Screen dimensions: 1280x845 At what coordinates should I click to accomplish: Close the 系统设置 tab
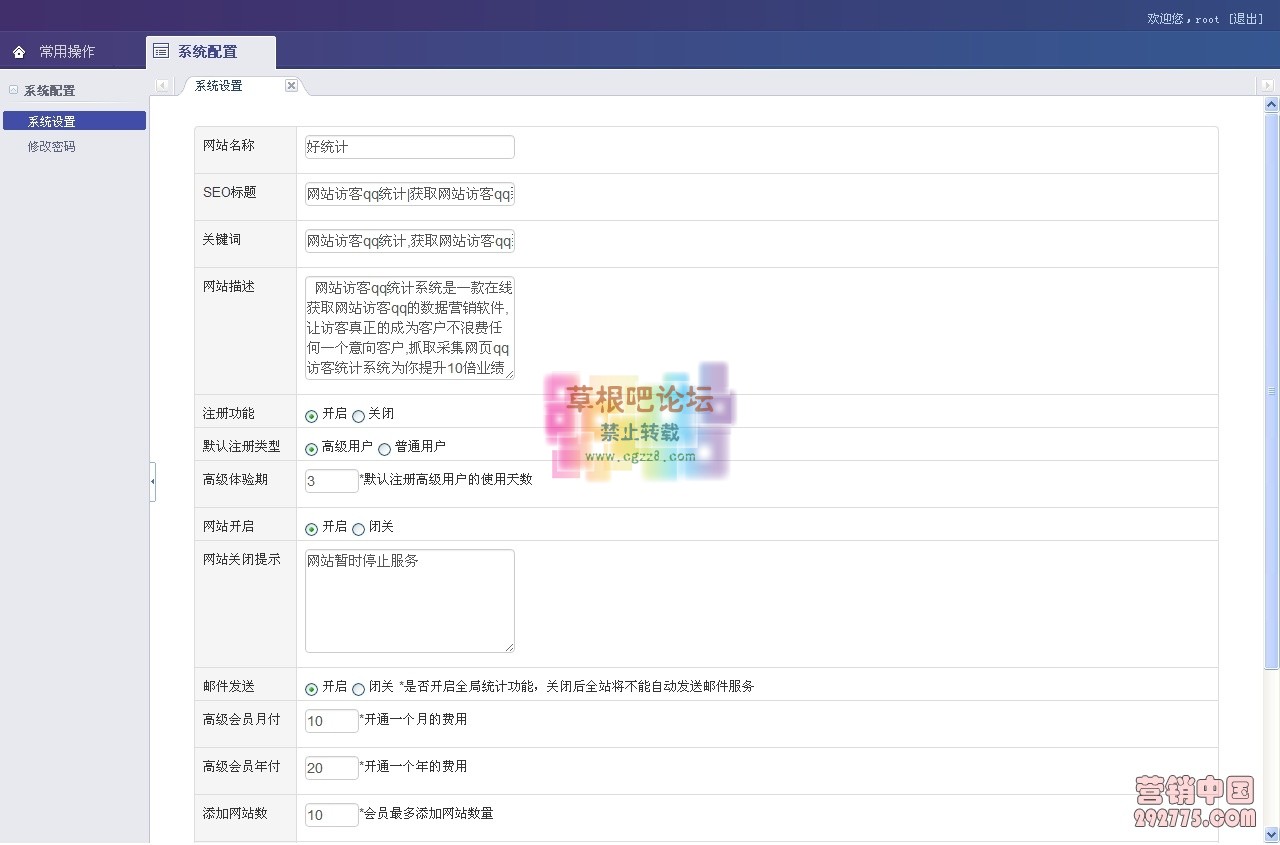click(290, 85)
